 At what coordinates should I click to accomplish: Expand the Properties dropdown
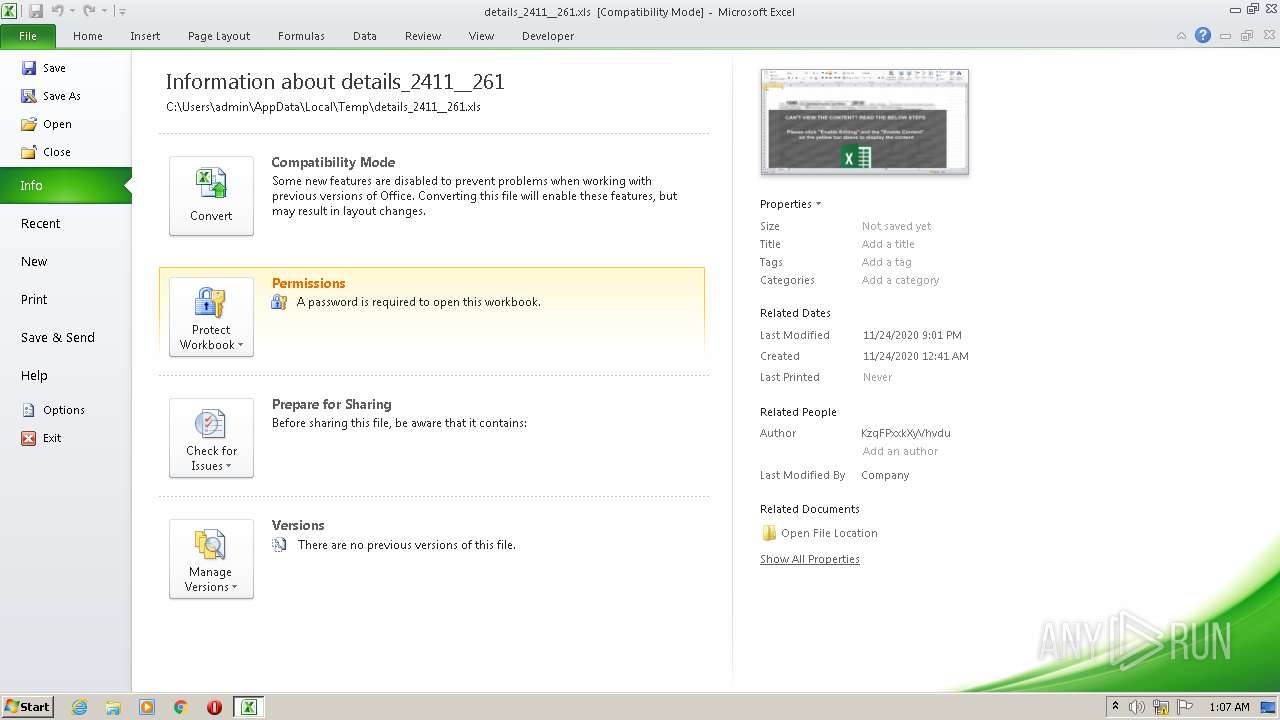point(790,204)
